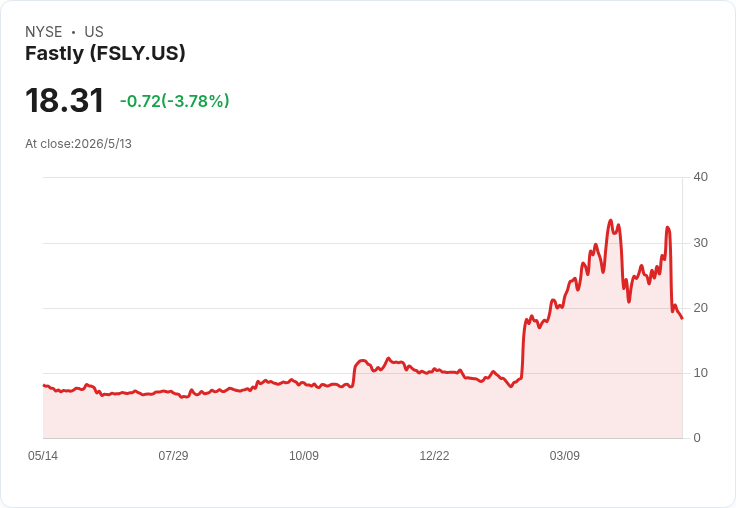Click the 07/29 x-axis date label
Viewport: 736px width, 508px height.
(x=173, y=455)
